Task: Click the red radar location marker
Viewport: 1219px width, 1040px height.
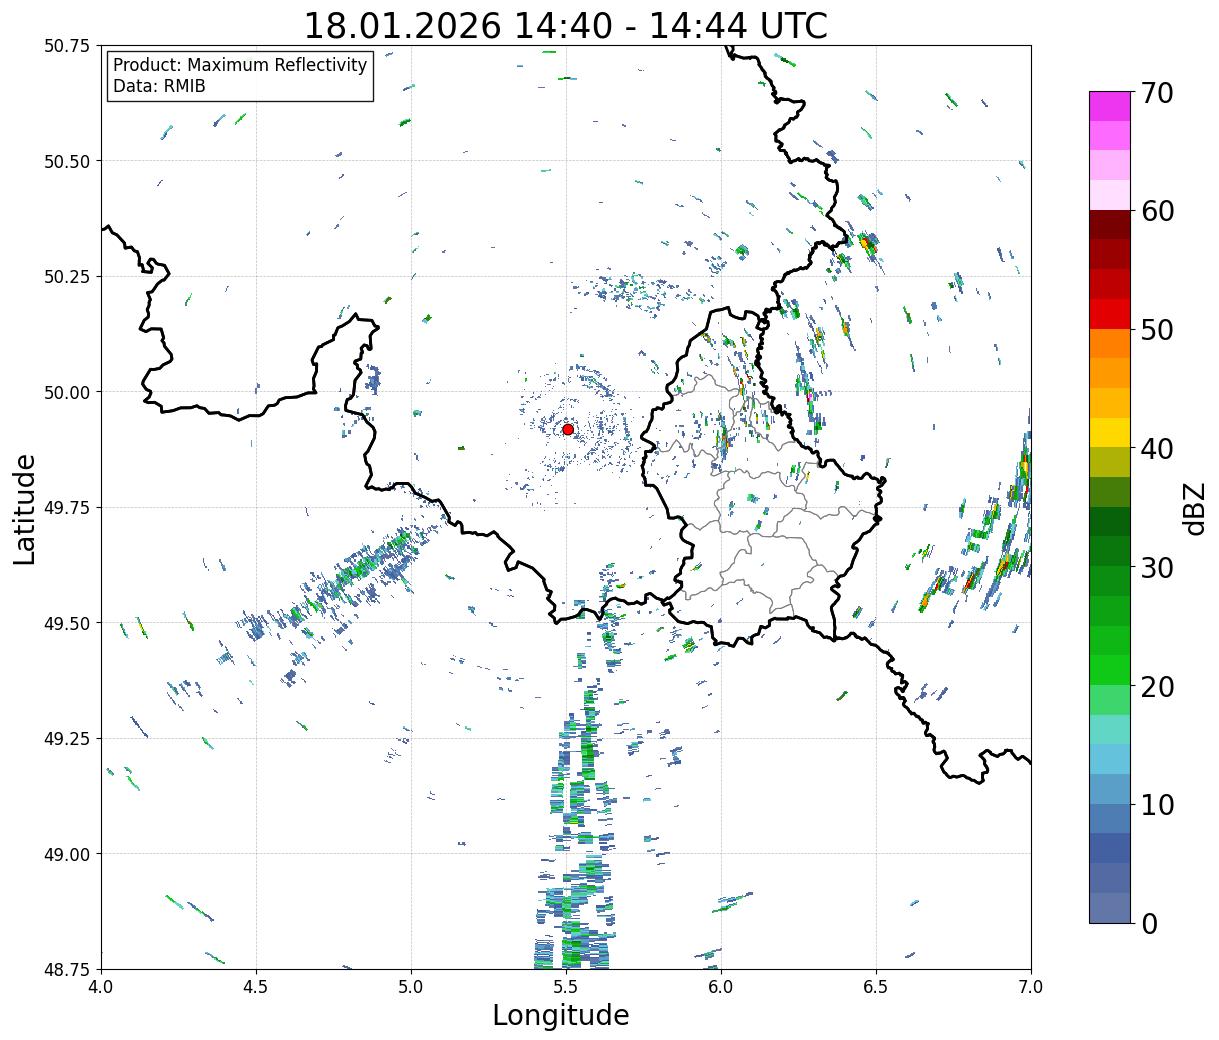Action: pyautogui.click(x=568, y=429)
